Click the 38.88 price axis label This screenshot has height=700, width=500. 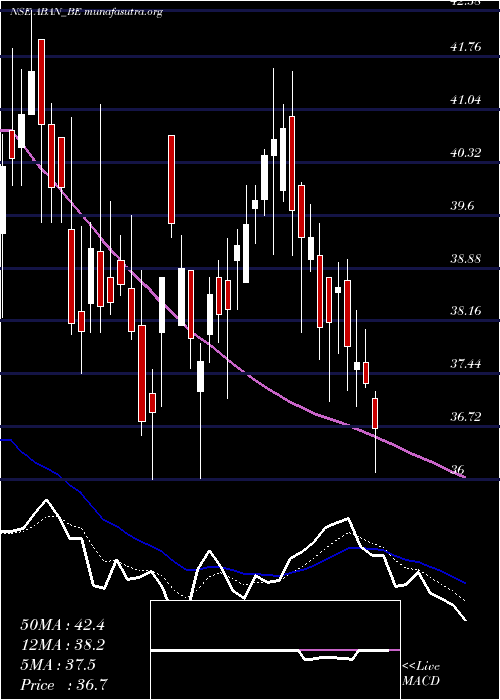tap(467, 258)
